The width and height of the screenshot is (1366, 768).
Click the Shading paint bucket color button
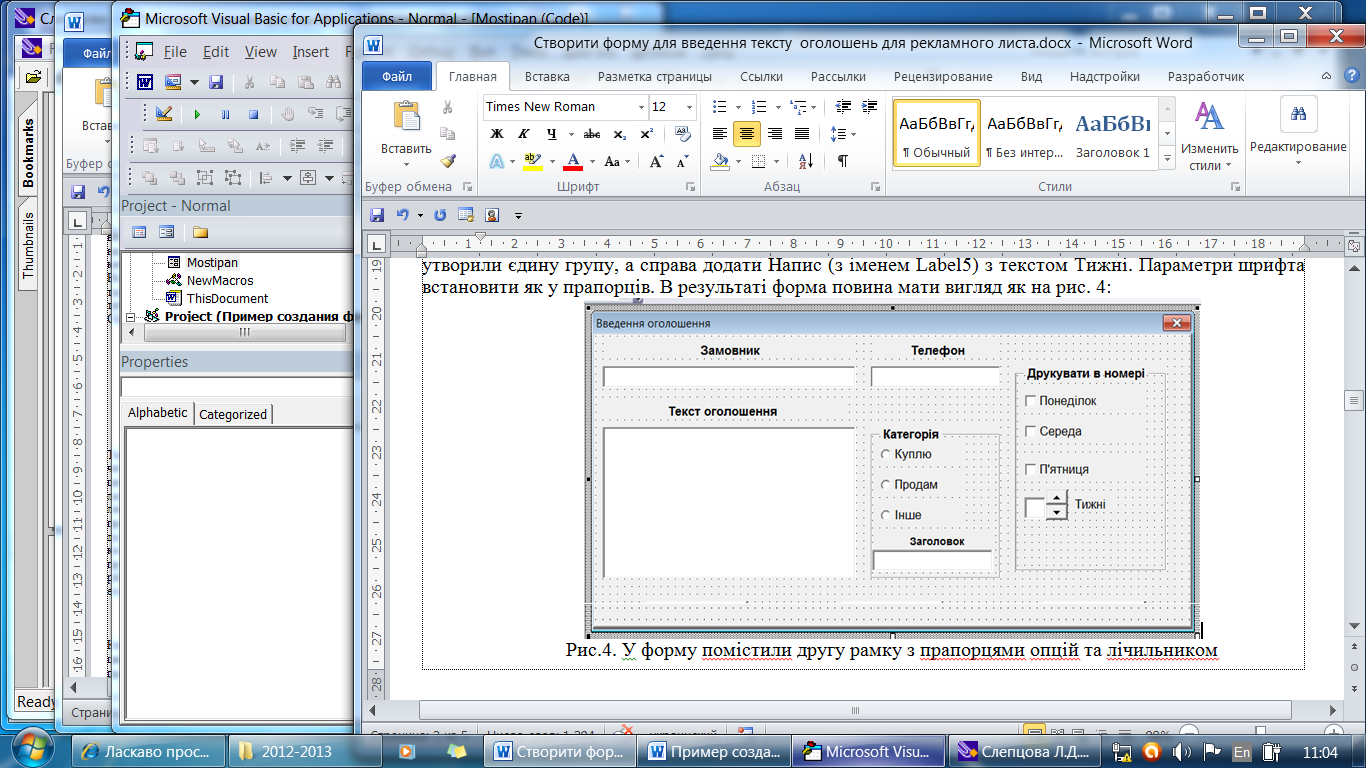point(721,161)
